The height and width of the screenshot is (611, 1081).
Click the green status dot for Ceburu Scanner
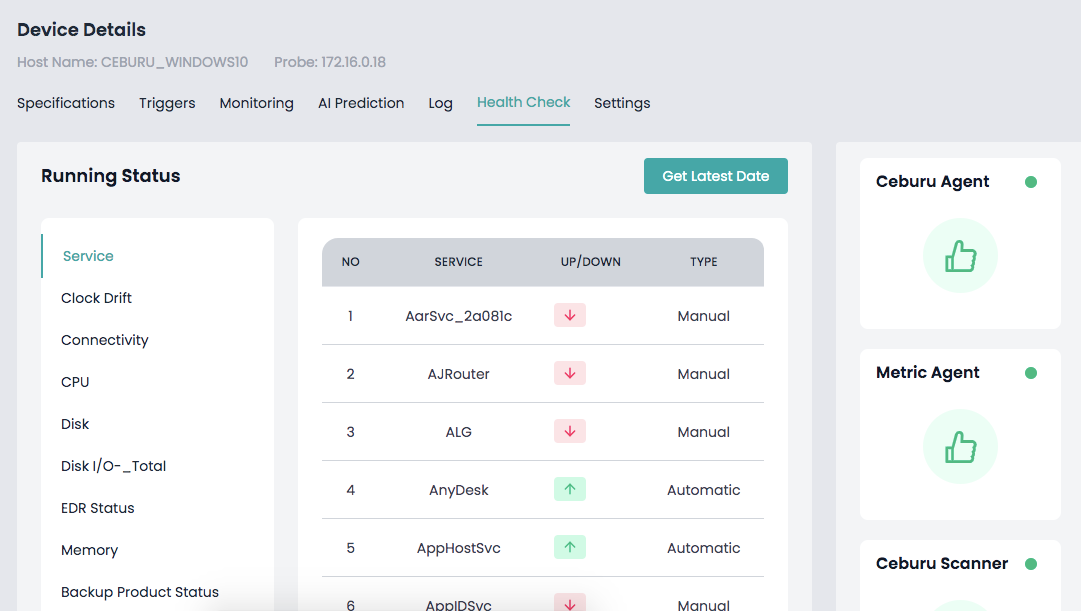click(x=1031, y=564)
